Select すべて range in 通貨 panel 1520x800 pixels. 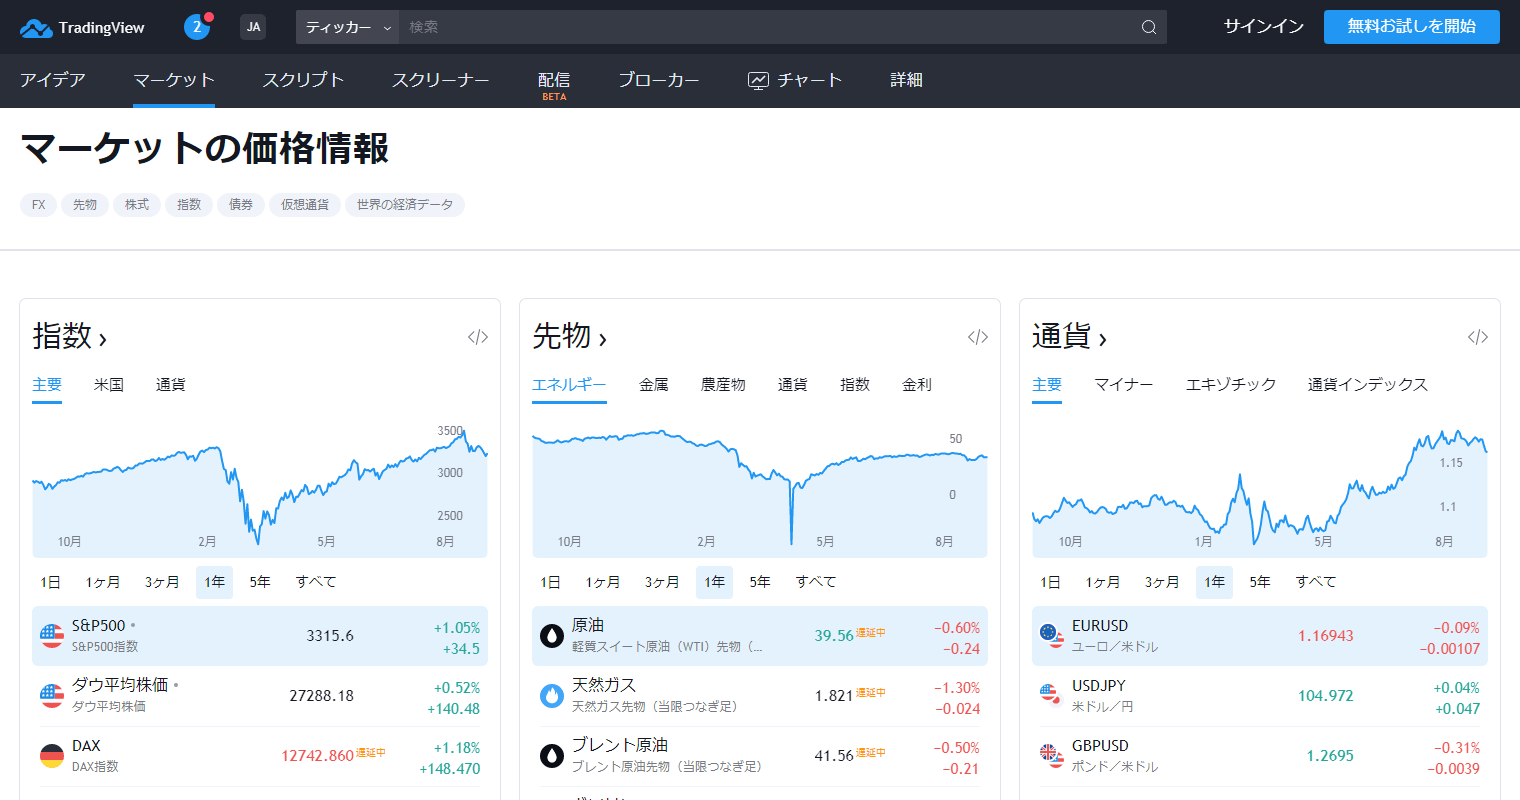click(1315, 582)
